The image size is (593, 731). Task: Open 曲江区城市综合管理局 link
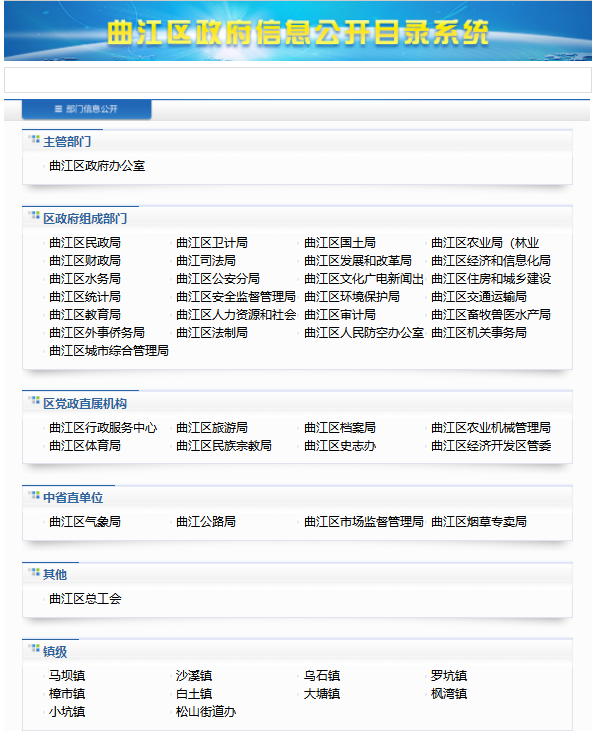click(x=109, y=351)
